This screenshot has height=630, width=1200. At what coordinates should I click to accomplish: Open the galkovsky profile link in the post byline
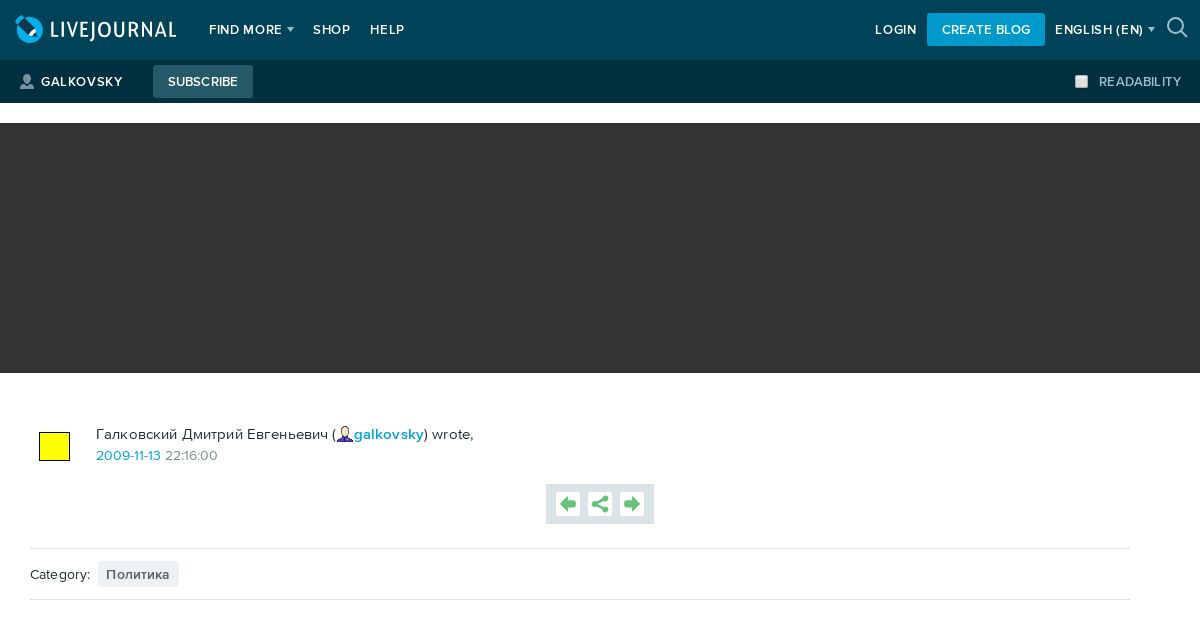tap(389, 434)
